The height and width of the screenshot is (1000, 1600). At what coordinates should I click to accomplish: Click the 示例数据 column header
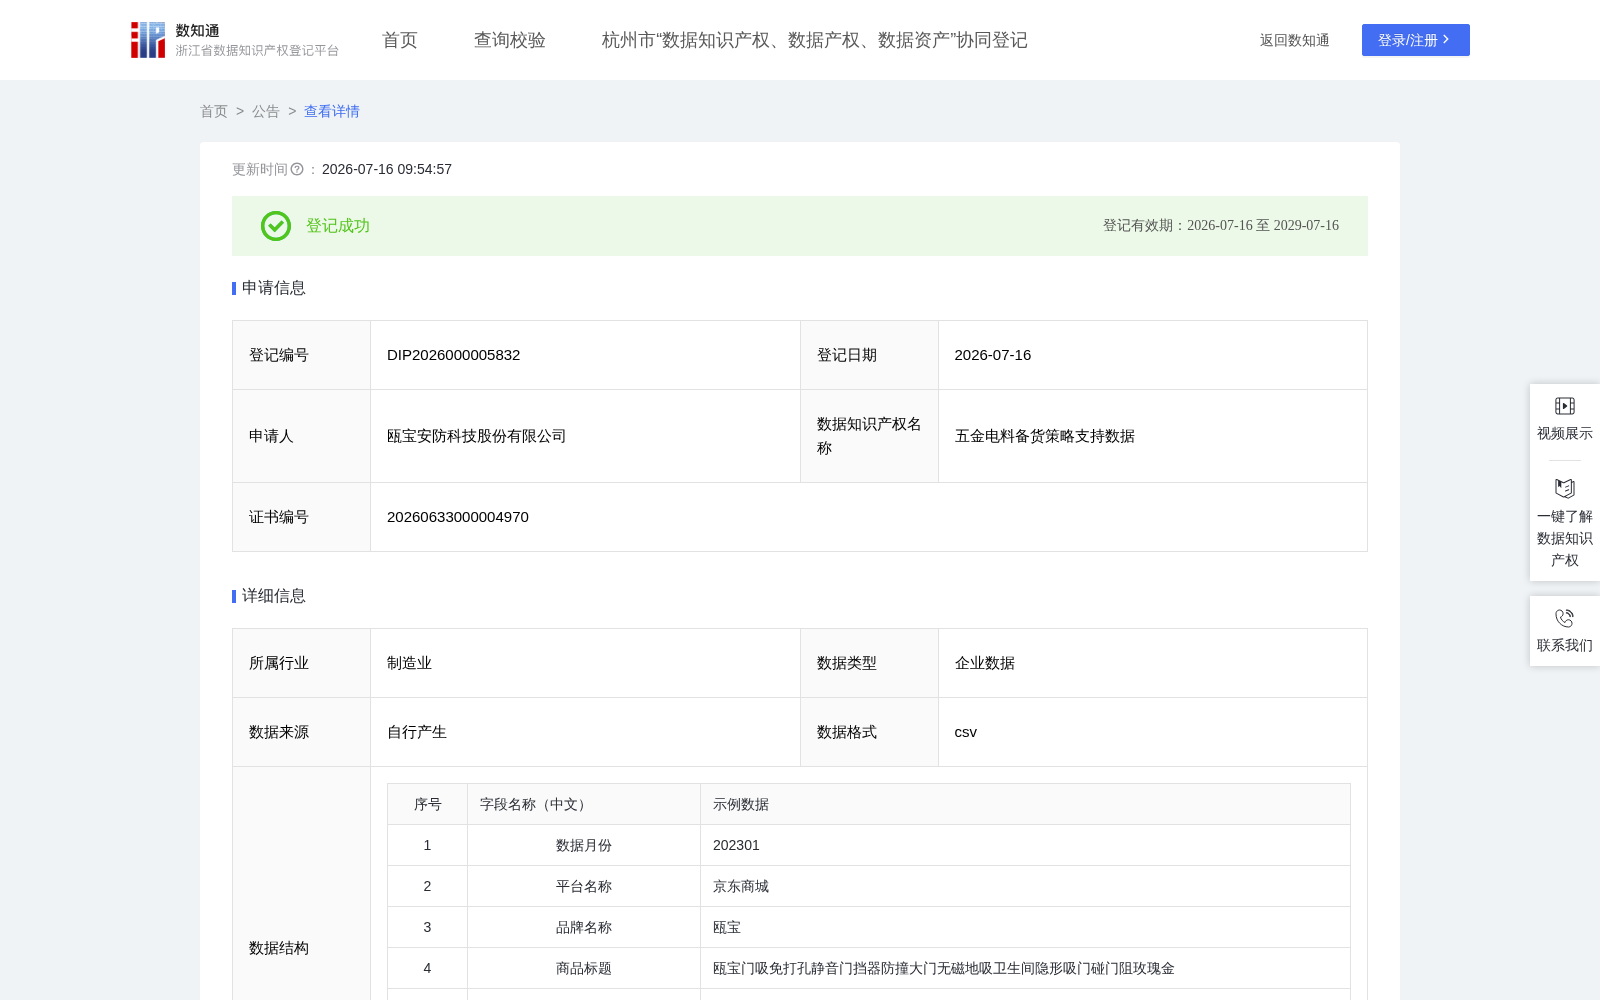click(1025, 804)
